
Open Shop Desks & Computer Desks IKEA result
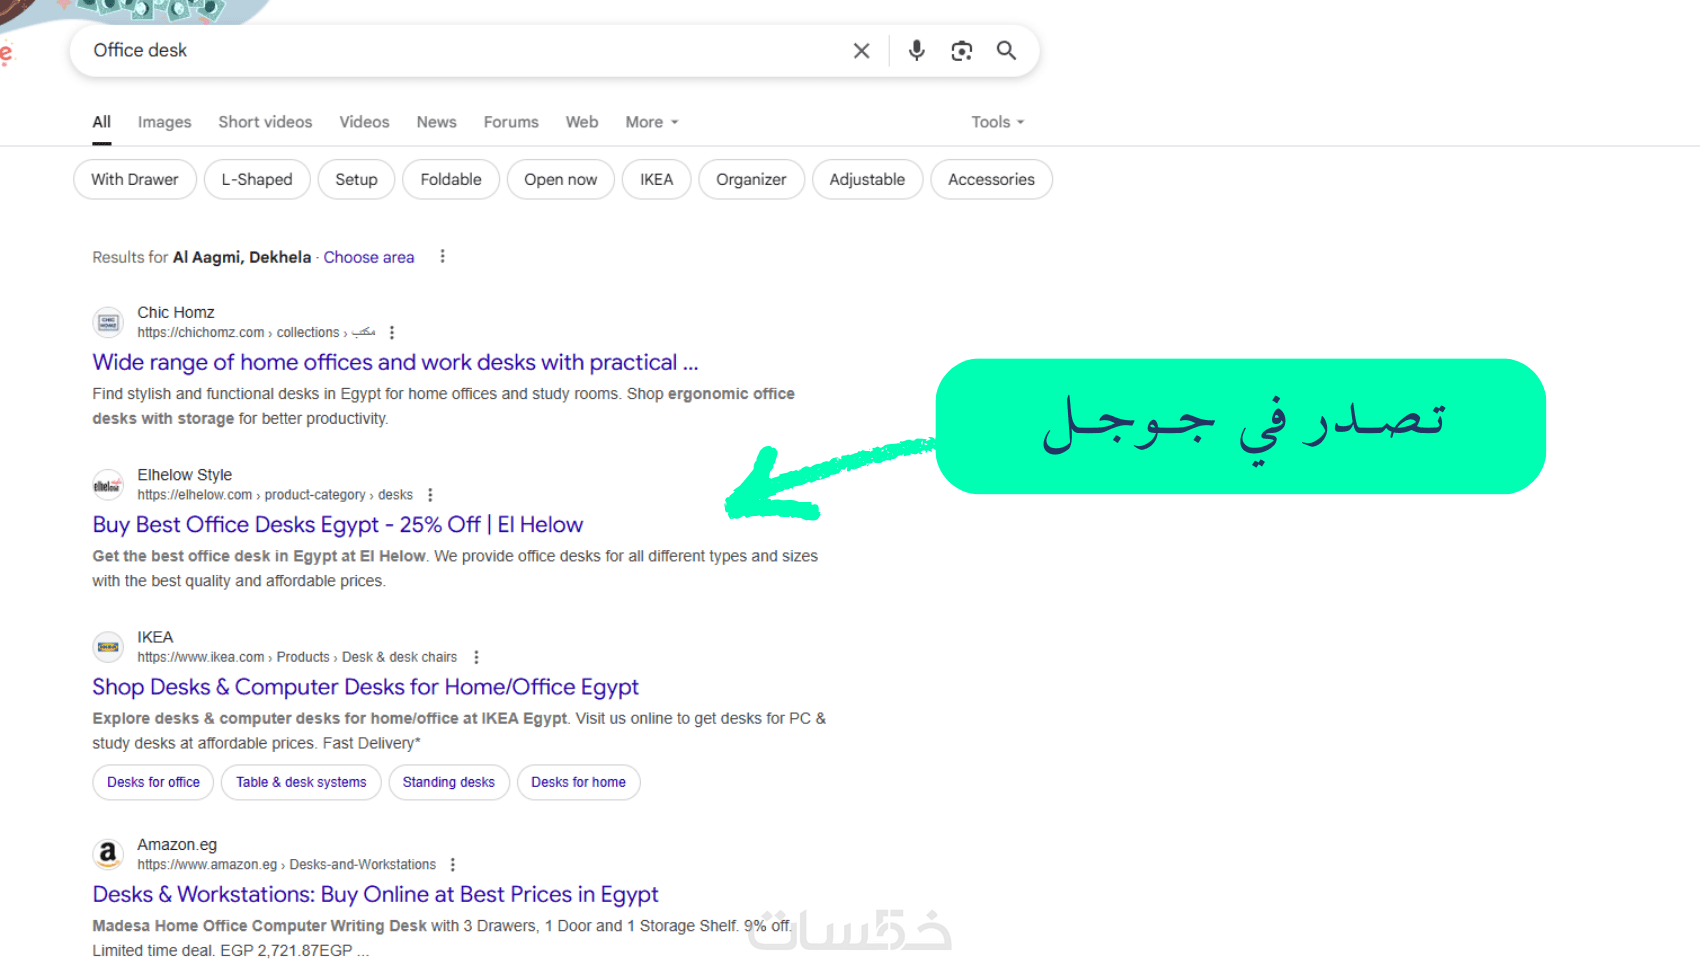pyautogui.click(x=366, y=687)
